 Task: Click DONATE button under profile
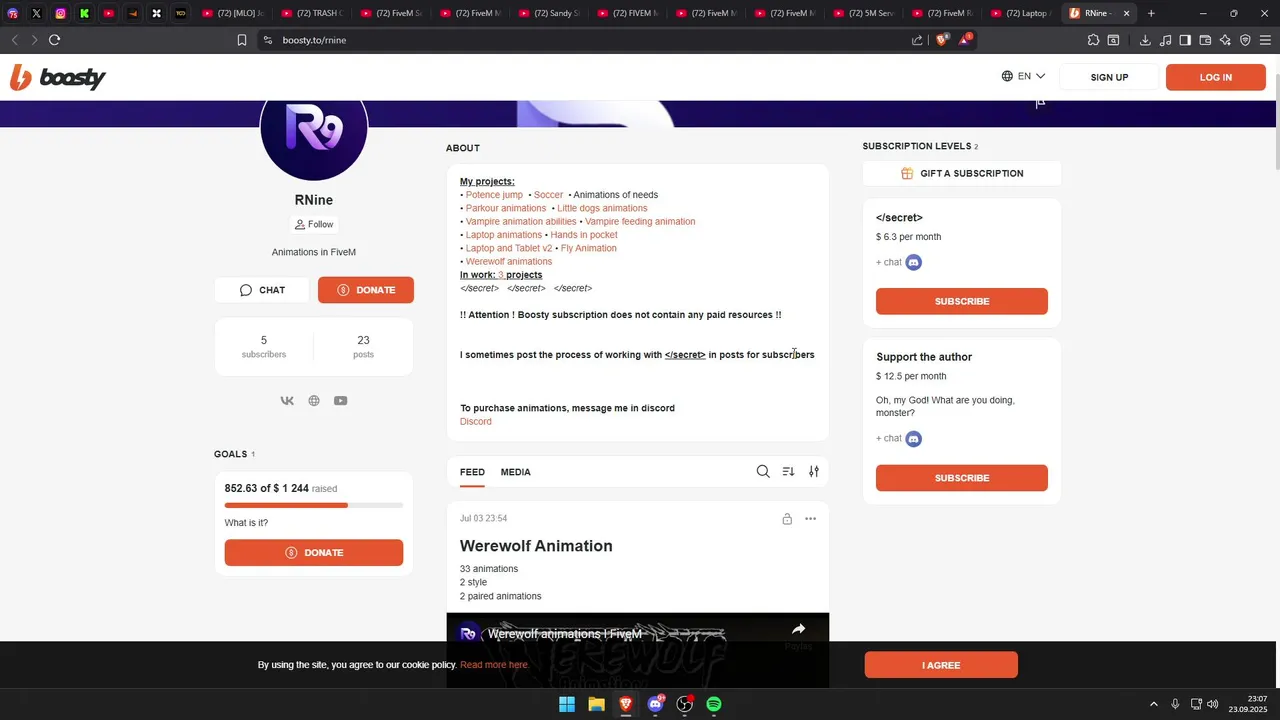pos(366,290)
